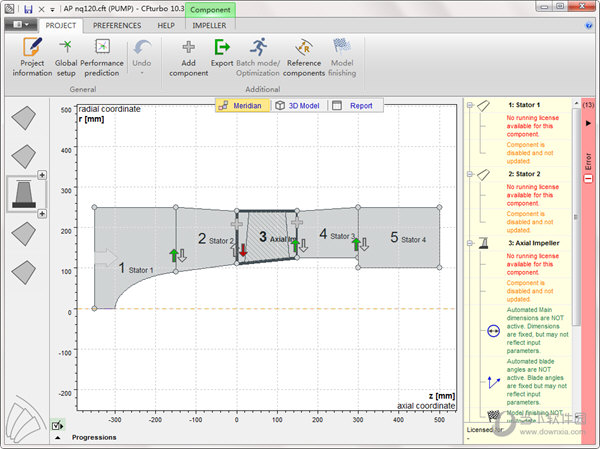Select the fourth component thumbnail in sidebar
Screen dimensions: 600x449
click(x=24, y=233)
